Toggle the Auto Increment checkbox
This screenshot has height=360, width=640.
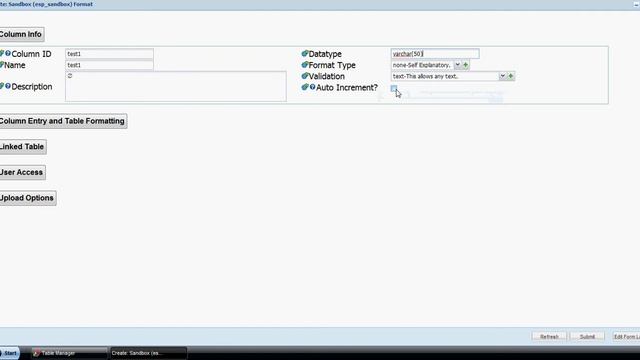pos(393,88)
